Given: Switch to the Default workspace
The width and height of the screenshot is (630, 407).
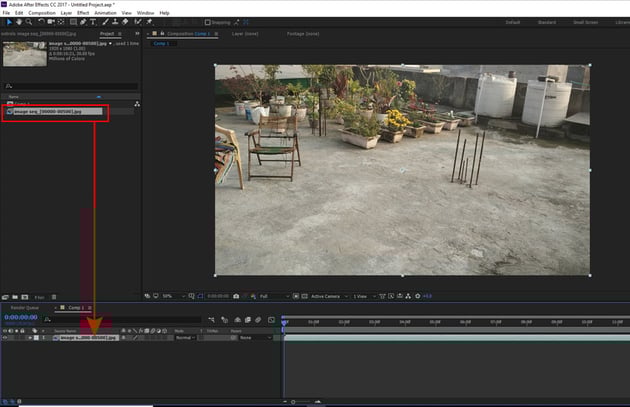Looking at the screenshot, I should 513,21.
